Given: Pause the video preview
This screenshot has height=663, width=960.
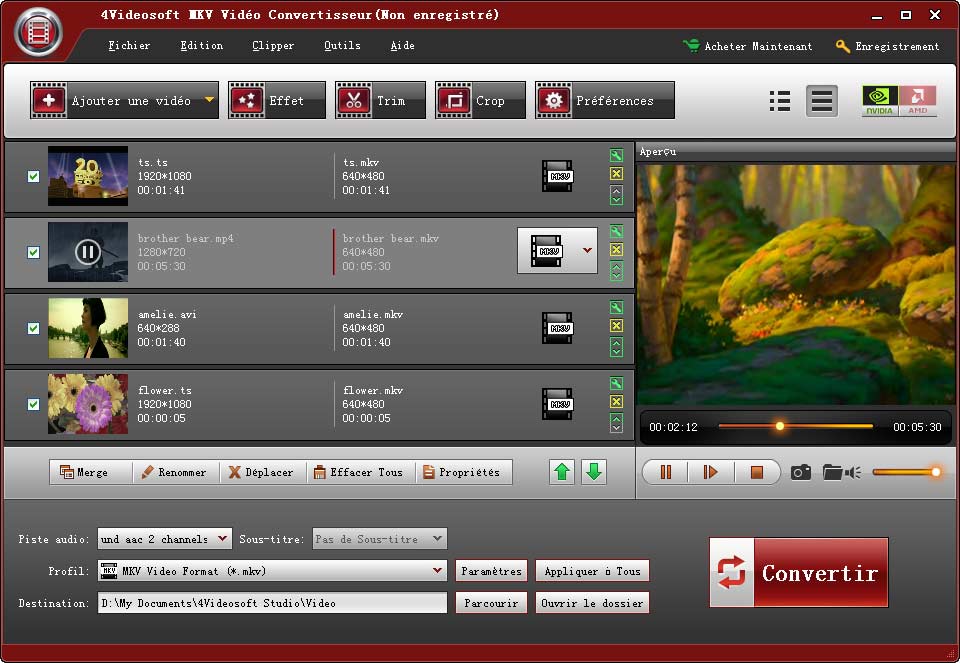Looking at the screenshot, I should coord(665,472).
